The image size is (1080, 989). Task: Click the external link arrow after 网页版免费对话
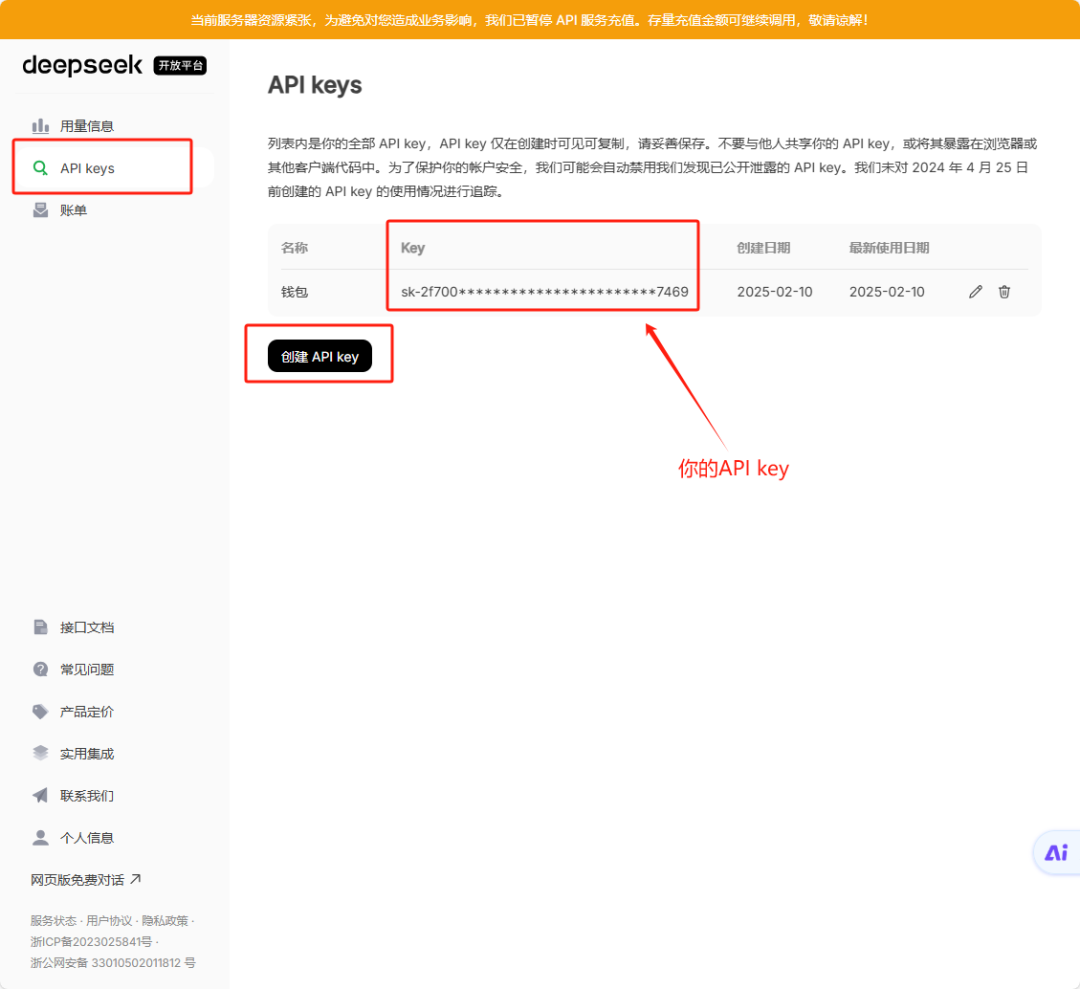136,879
